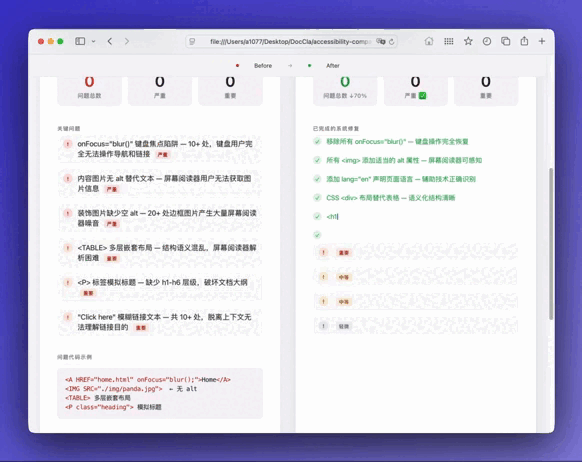The image size is (582, 462).
Task: Open a new tab with the plus button
Action: click(542, 41)
